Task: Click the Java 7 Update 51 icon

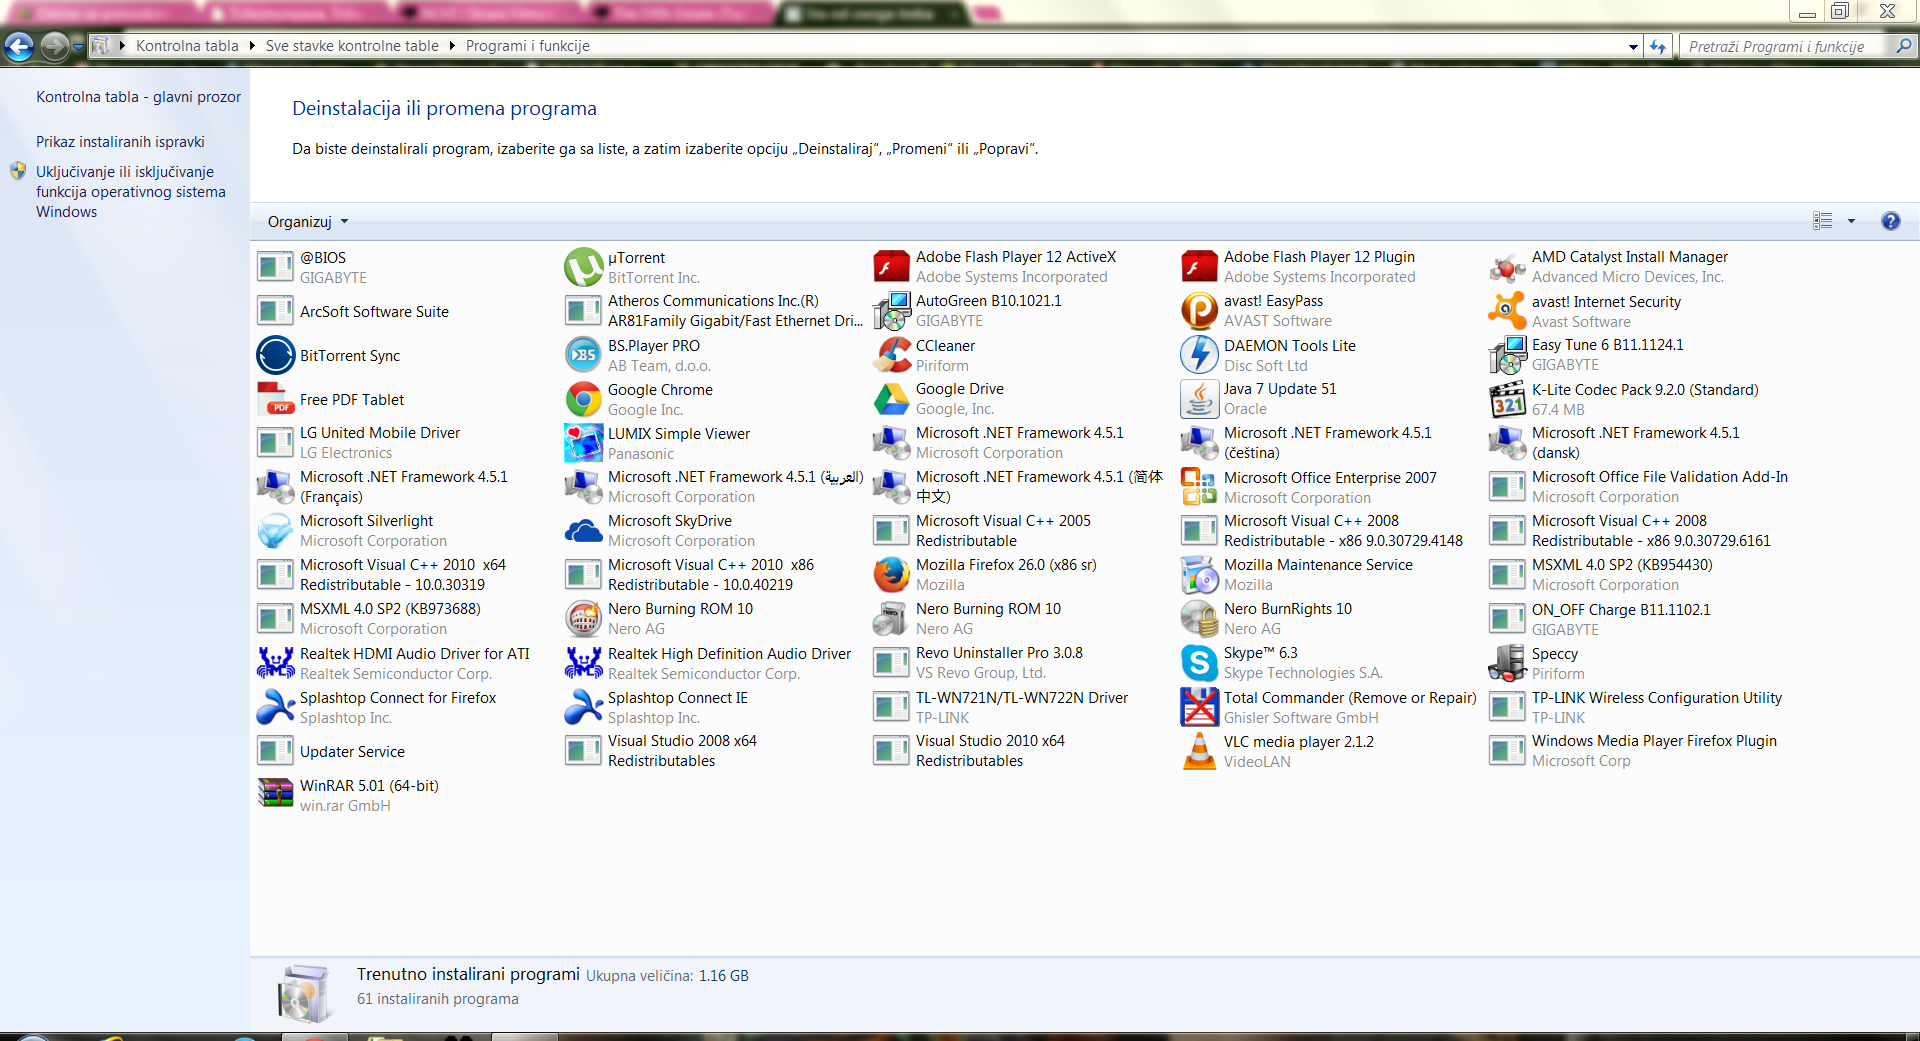Action: 1199,399
